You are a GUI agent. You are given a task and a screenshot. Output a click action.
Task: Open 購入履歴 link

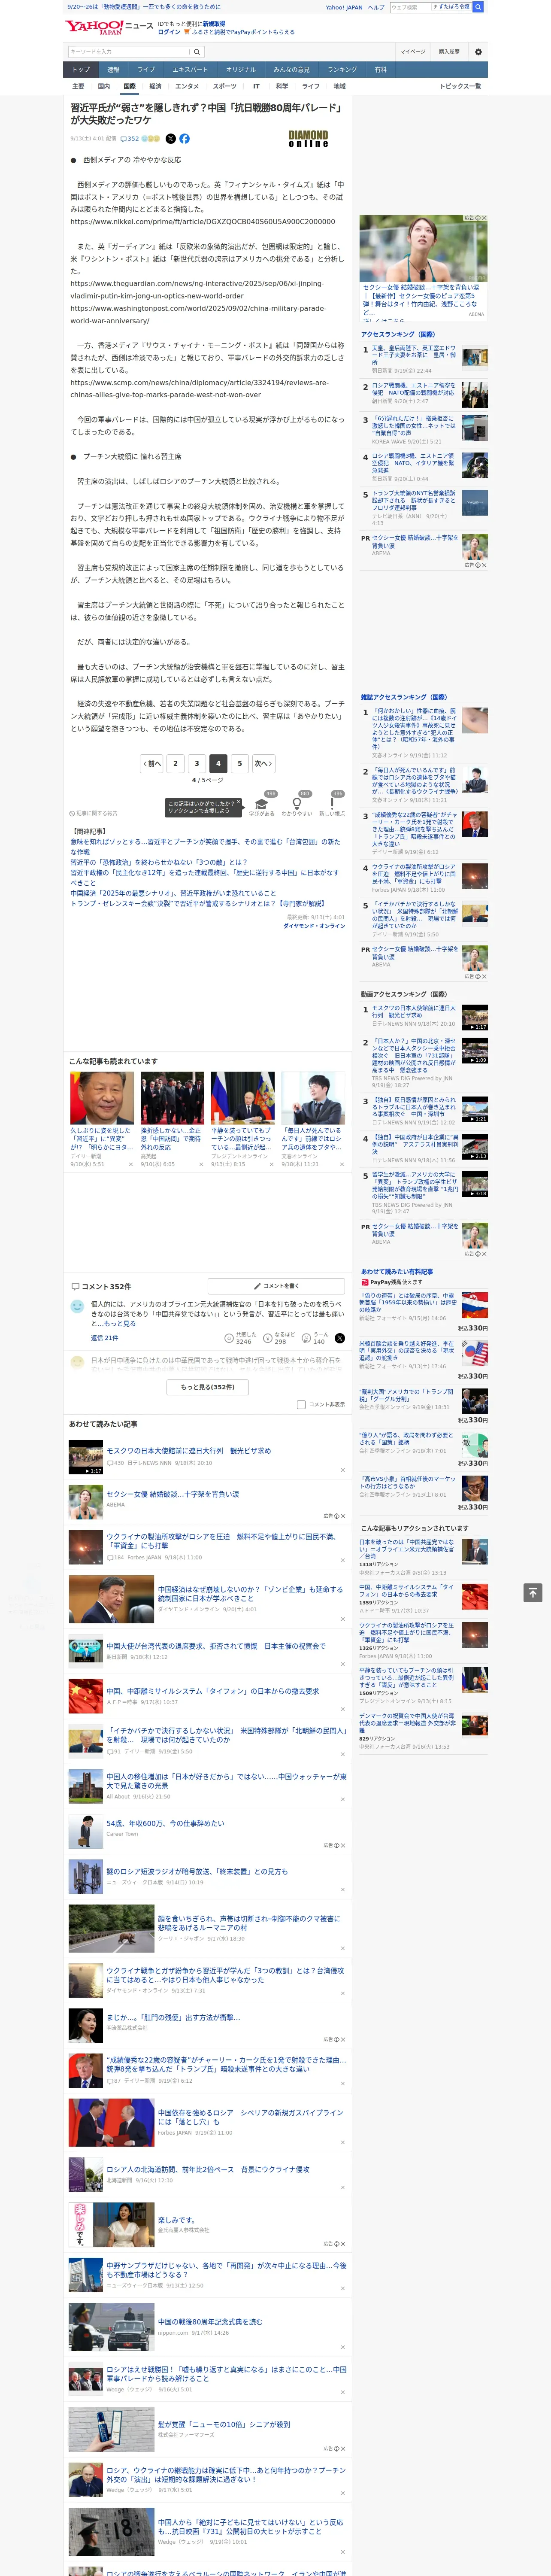point(449,52)
